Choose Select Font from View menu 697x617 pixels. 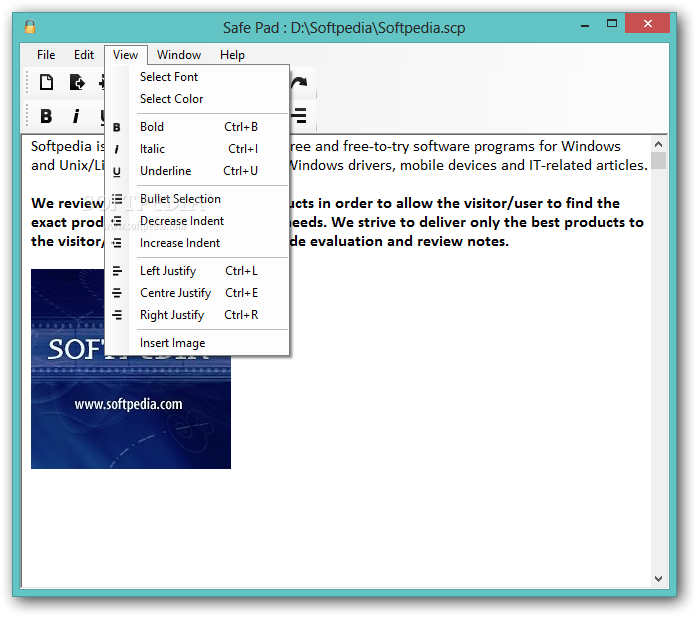(198, 77)
